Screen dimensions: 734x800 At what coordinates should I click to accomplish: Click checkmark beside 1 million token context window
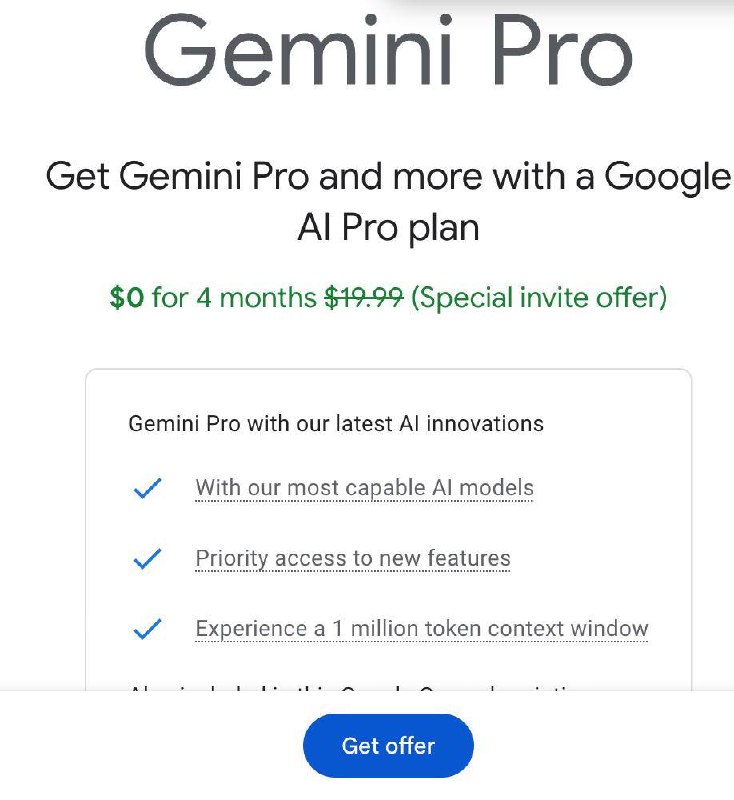[x=147, y=629]
